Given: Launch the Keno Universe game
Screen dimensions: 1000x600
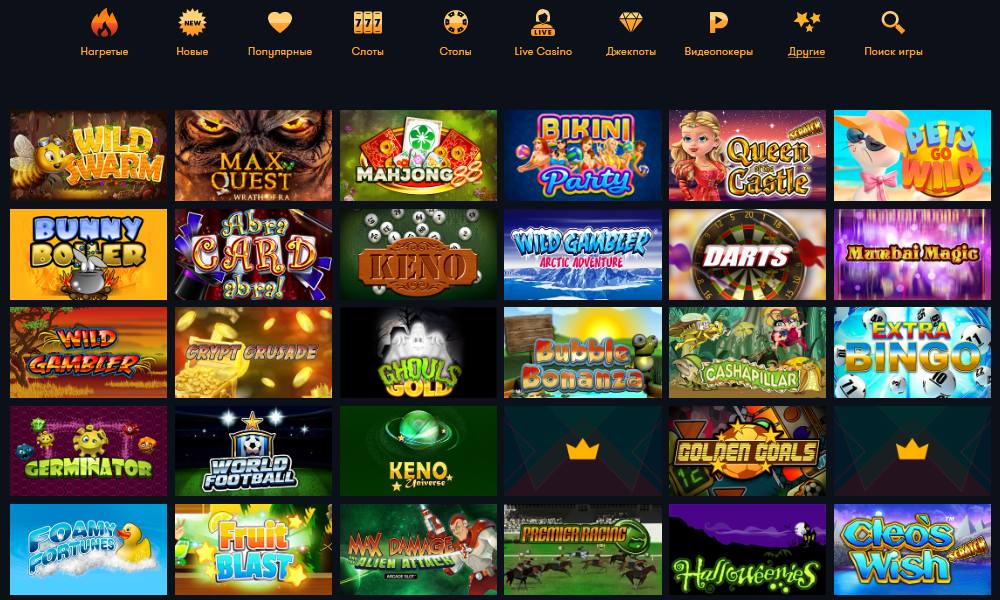Looking at the screenshot, I should point(418,451).
